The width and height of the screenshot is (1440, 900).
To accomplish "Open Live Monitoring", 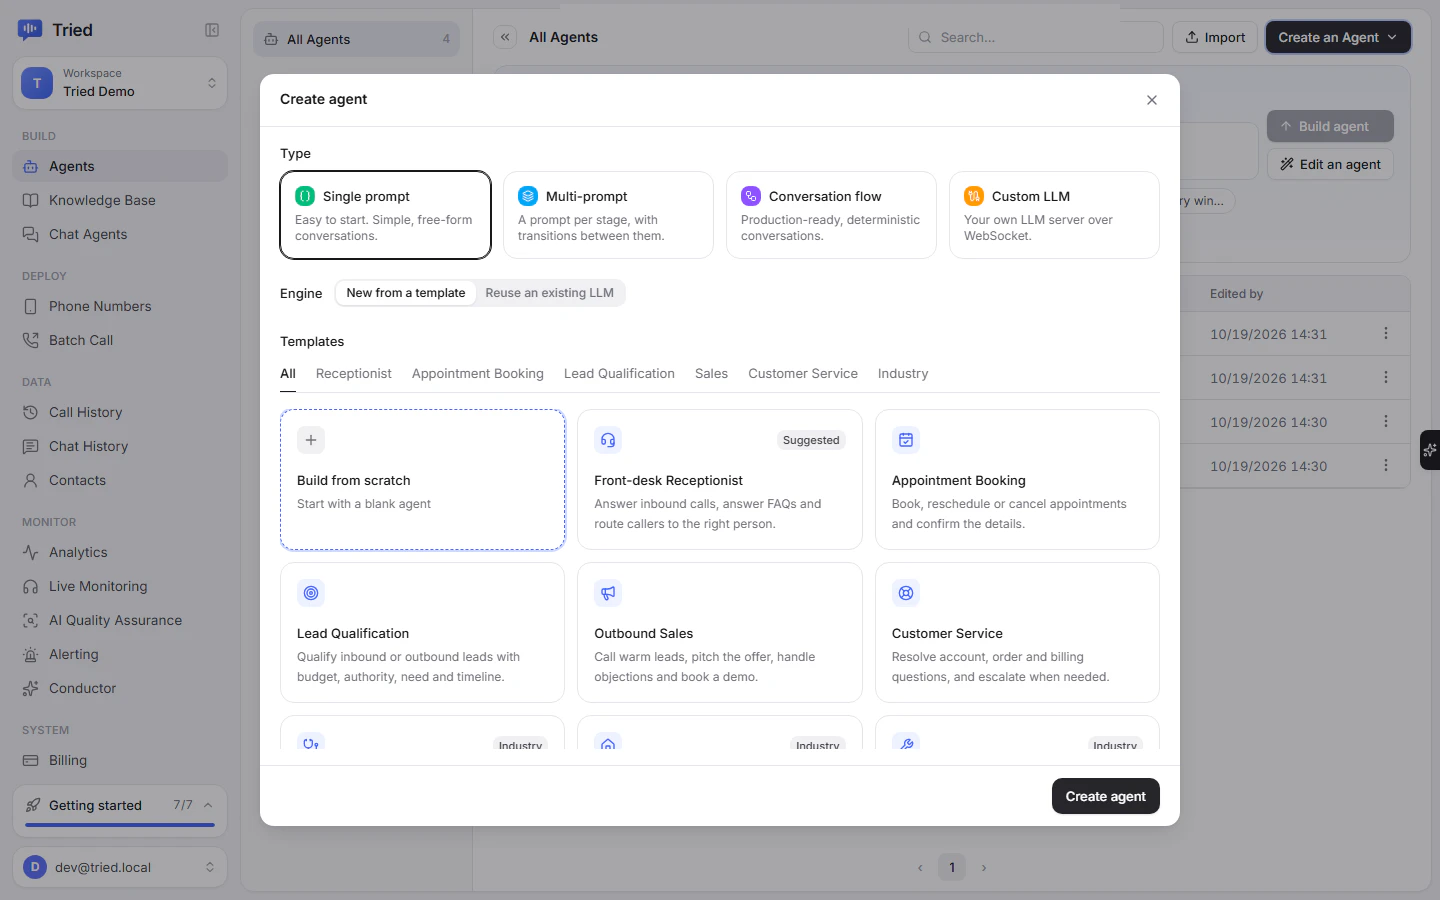I will point(120,586).
